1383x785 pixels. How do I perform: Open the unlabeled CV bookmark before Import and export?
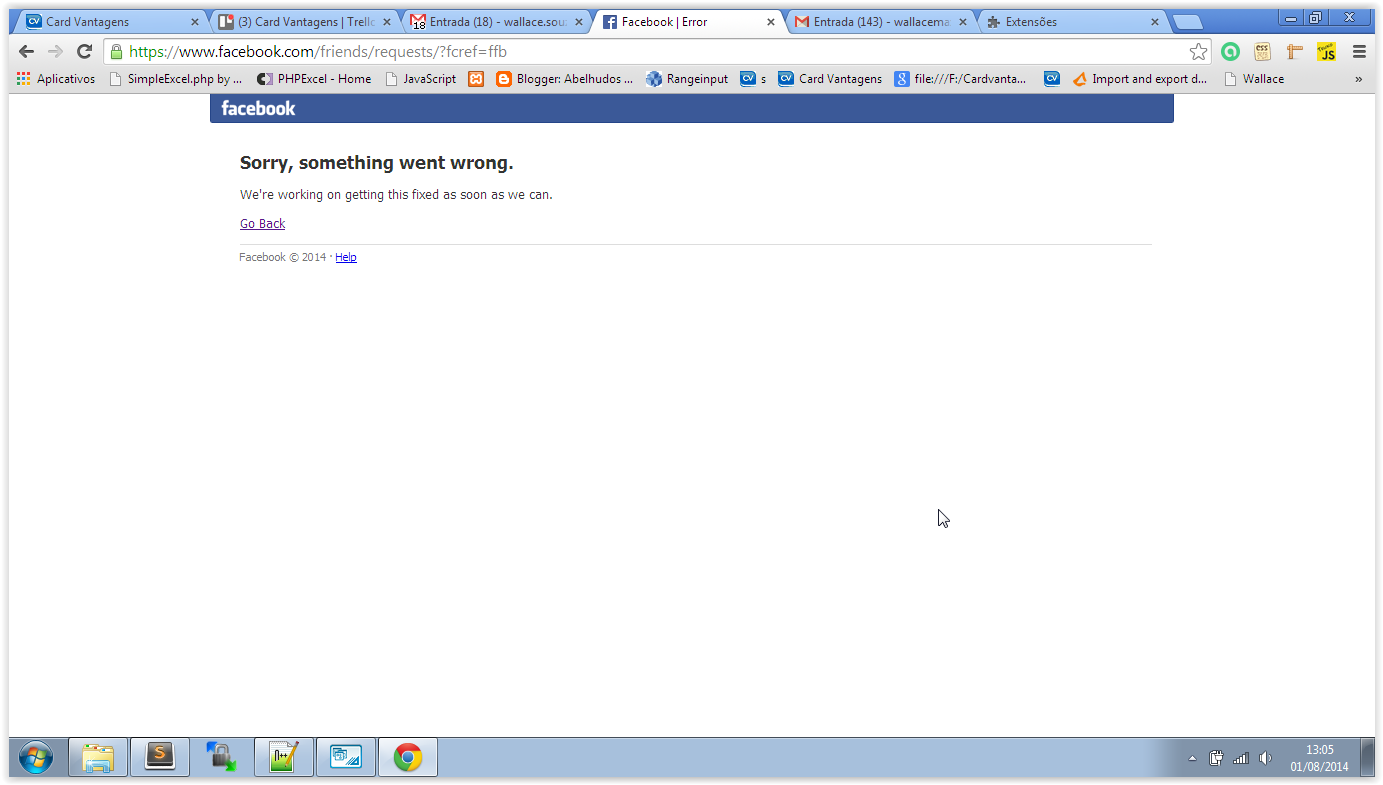pyautogui.click(x=1051, y=79)
